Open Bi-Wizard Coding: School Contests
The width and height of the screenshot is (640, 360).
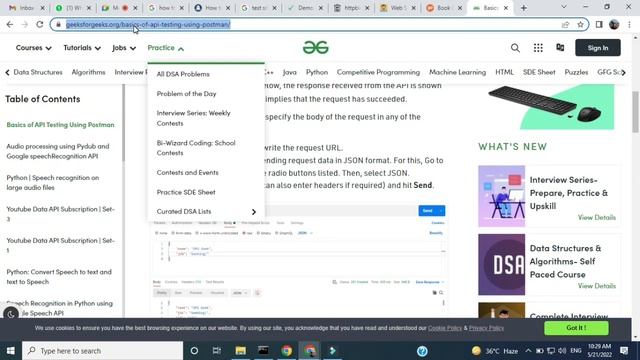tap(196, 148)
